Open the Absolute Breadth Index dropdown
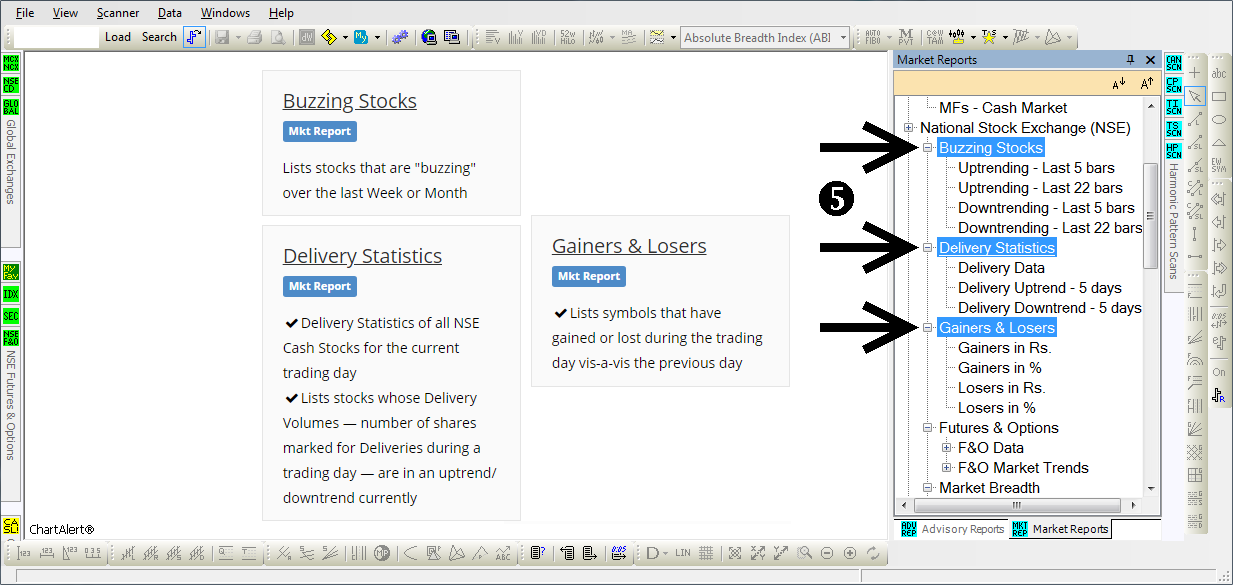This screenshot has width=1233, height=585. point(843,37)
